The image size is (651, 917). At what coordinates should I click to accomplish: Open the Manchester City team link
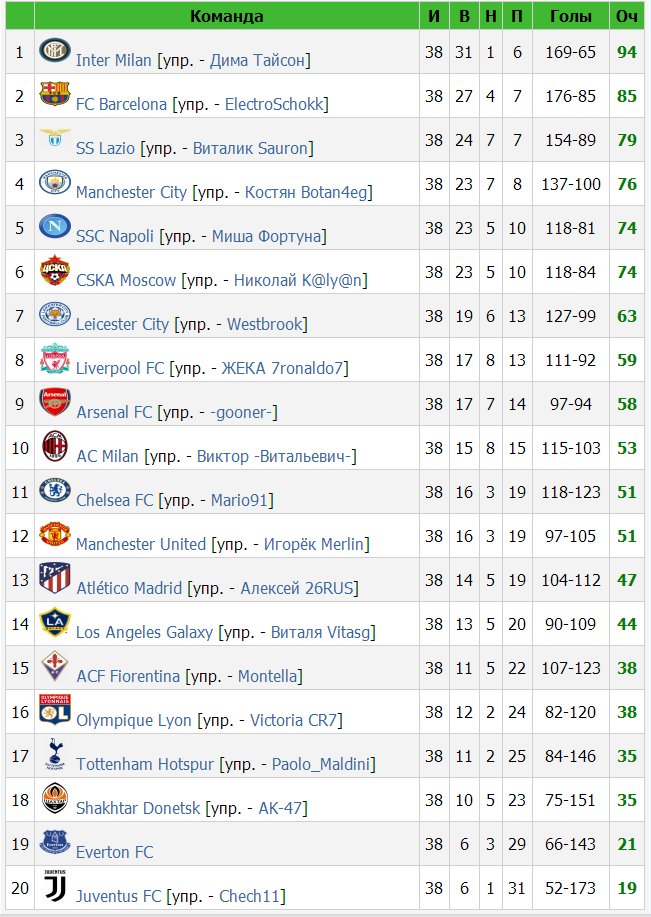click(x=132, y=192)
